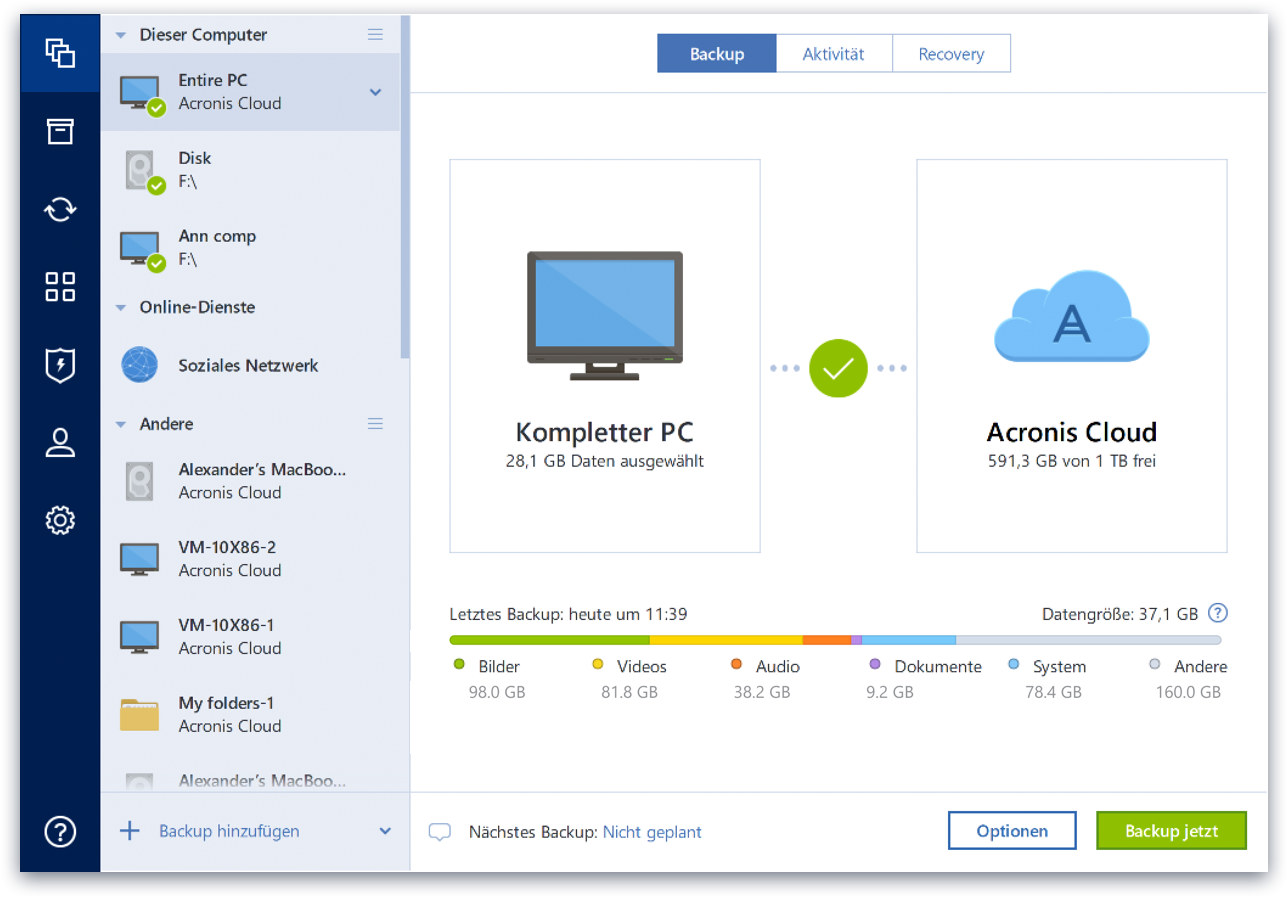Image resolution: width=1288 pixels, height=898 pixels.
Task: Collapse the Entire PC backup chevron
Action: pos(375,91)
